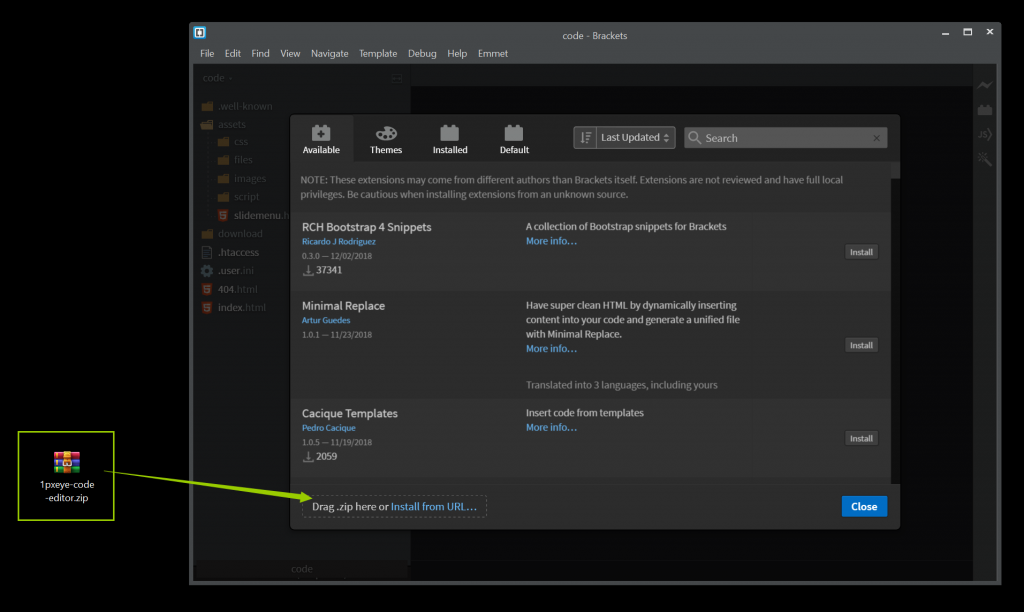This screenshot has height=612, width=1024.
Task: Clear the search with the X icon
Action: pos(877,138)
